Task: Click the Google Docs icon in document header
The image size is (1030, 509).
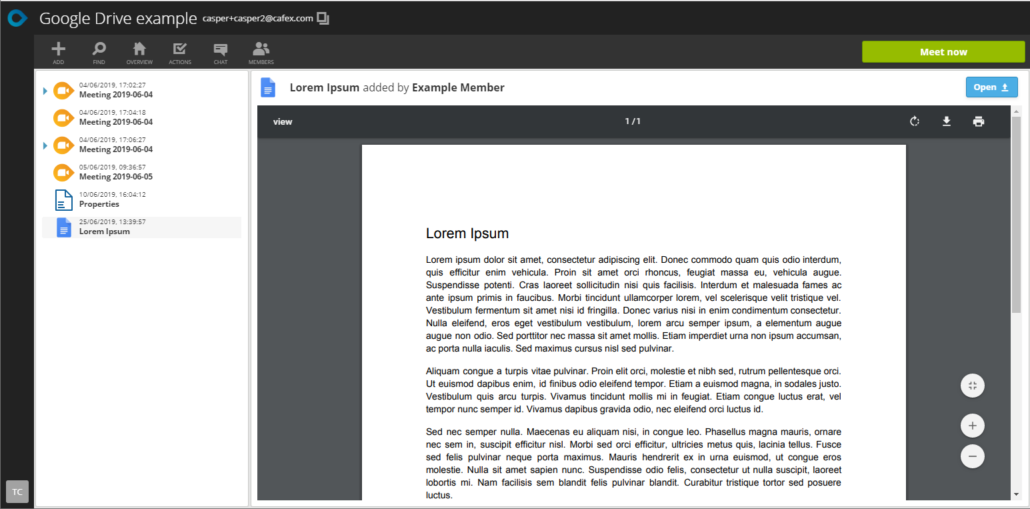Action: click(268, 87)
